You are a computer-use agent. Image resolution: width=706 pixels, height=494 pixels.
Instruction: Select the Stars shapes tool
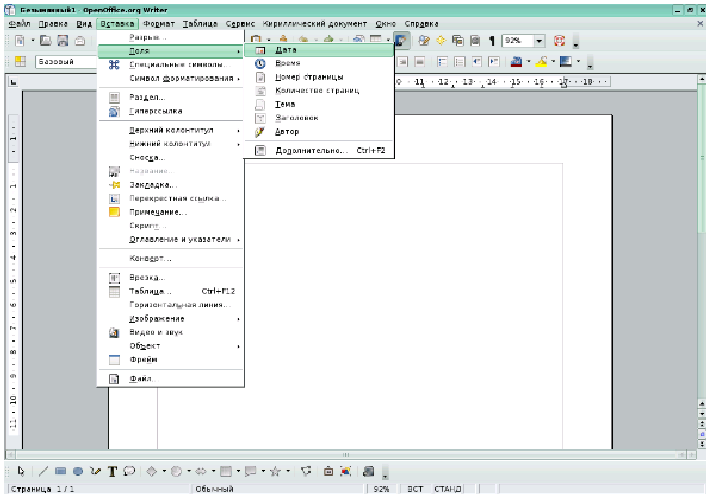[275, 471]
